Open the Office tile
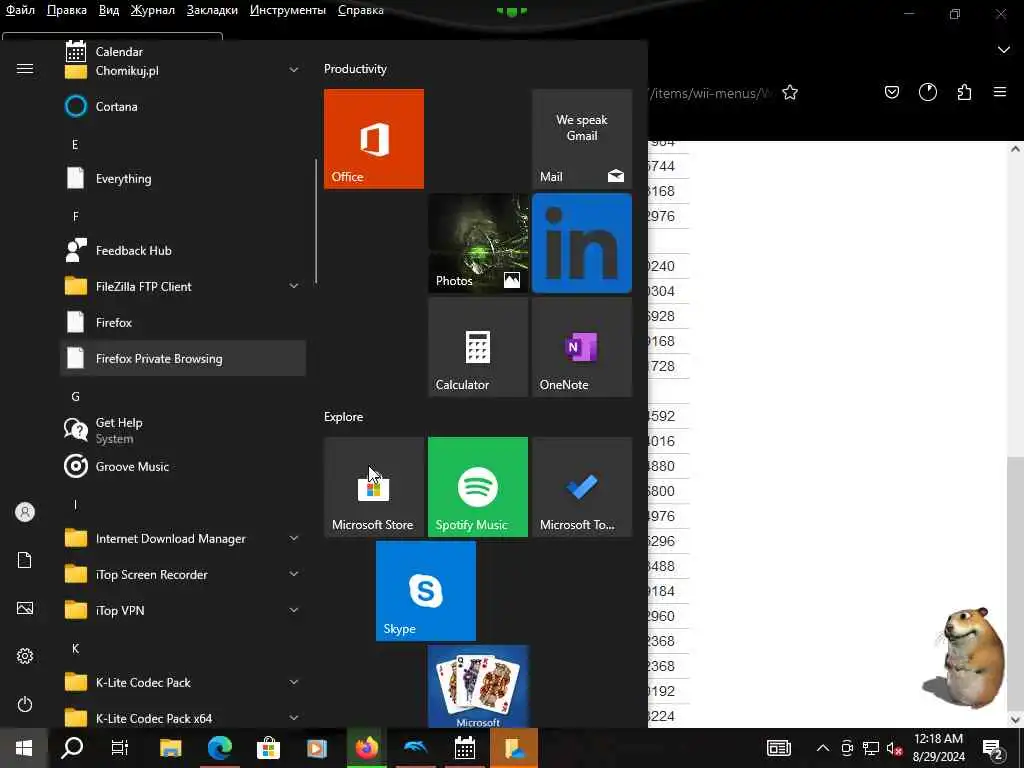 click(x=374, y=138)
